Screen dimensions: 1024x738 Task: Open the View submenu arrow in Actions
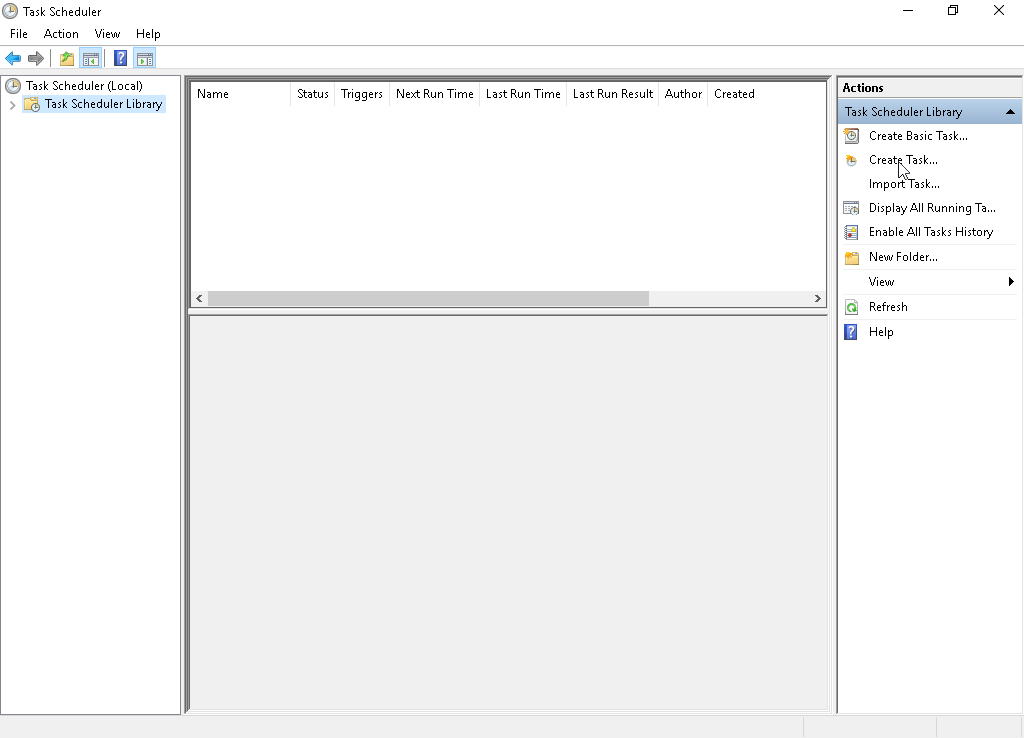pos(1011,281)
